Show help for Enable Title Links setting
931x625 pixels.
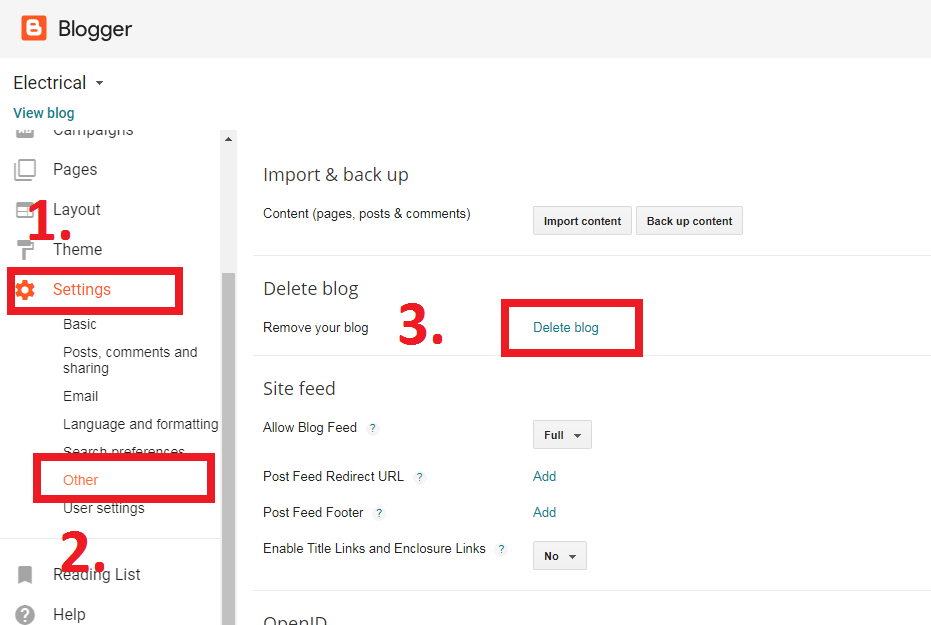coord(501,550)
